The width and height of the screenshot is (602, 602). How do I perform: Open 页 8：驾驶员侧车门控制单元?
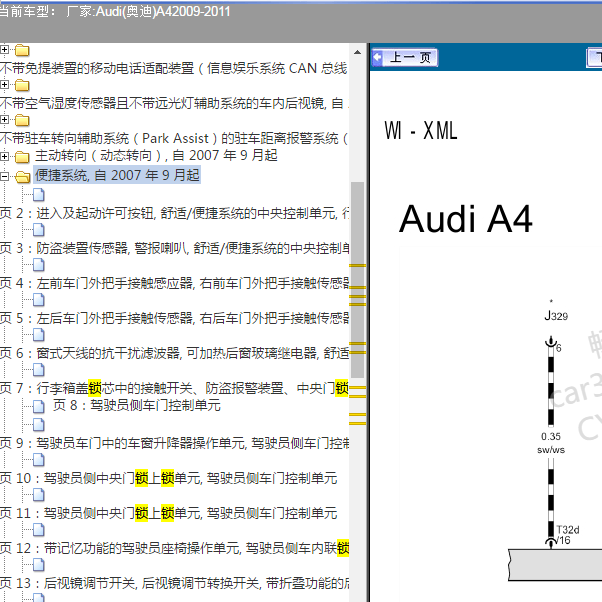click(x=137, y=405)
